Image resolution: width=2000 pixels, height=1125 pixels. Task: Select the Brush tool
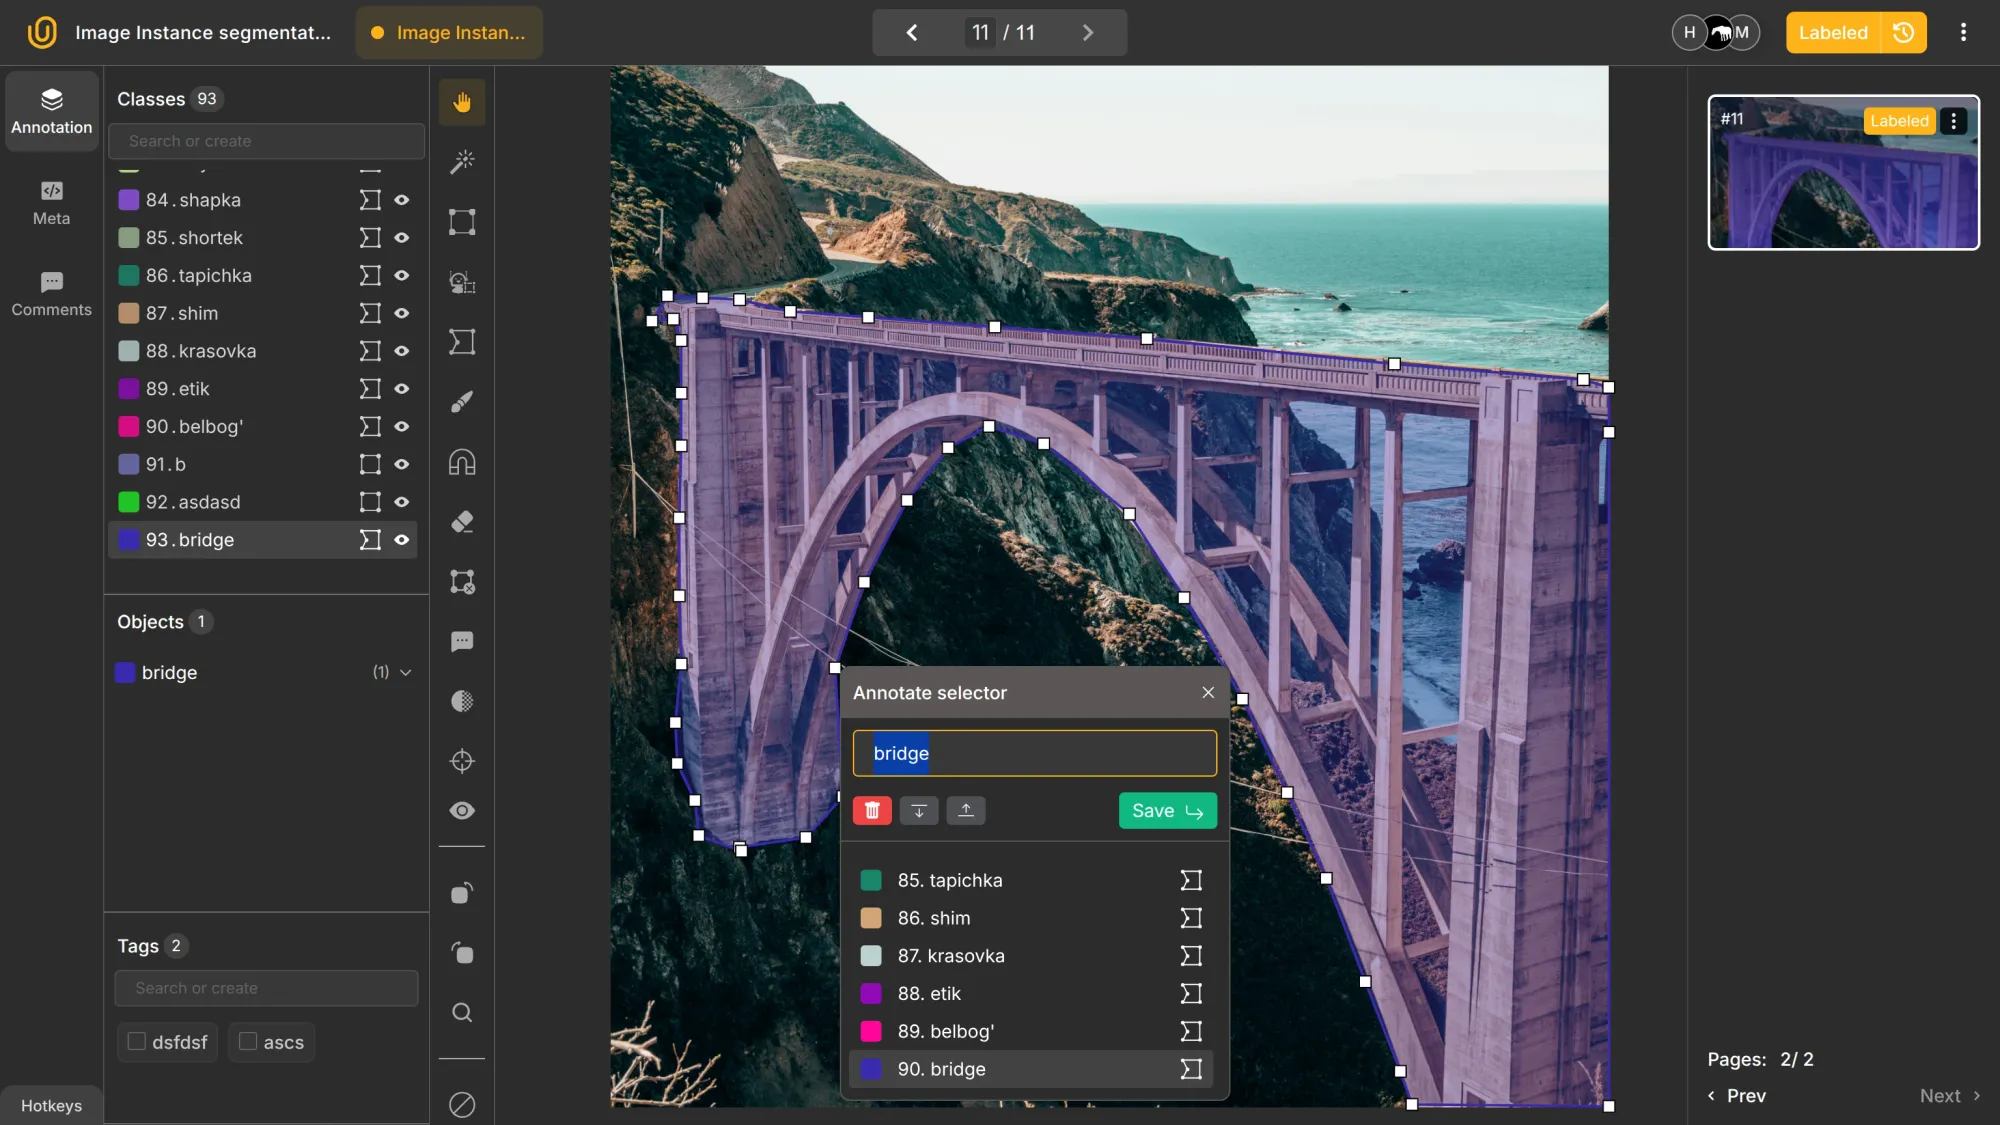click(461, 401)
